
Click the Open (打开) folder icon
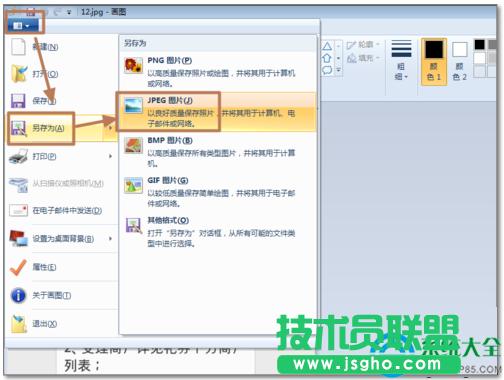(19, 73)
